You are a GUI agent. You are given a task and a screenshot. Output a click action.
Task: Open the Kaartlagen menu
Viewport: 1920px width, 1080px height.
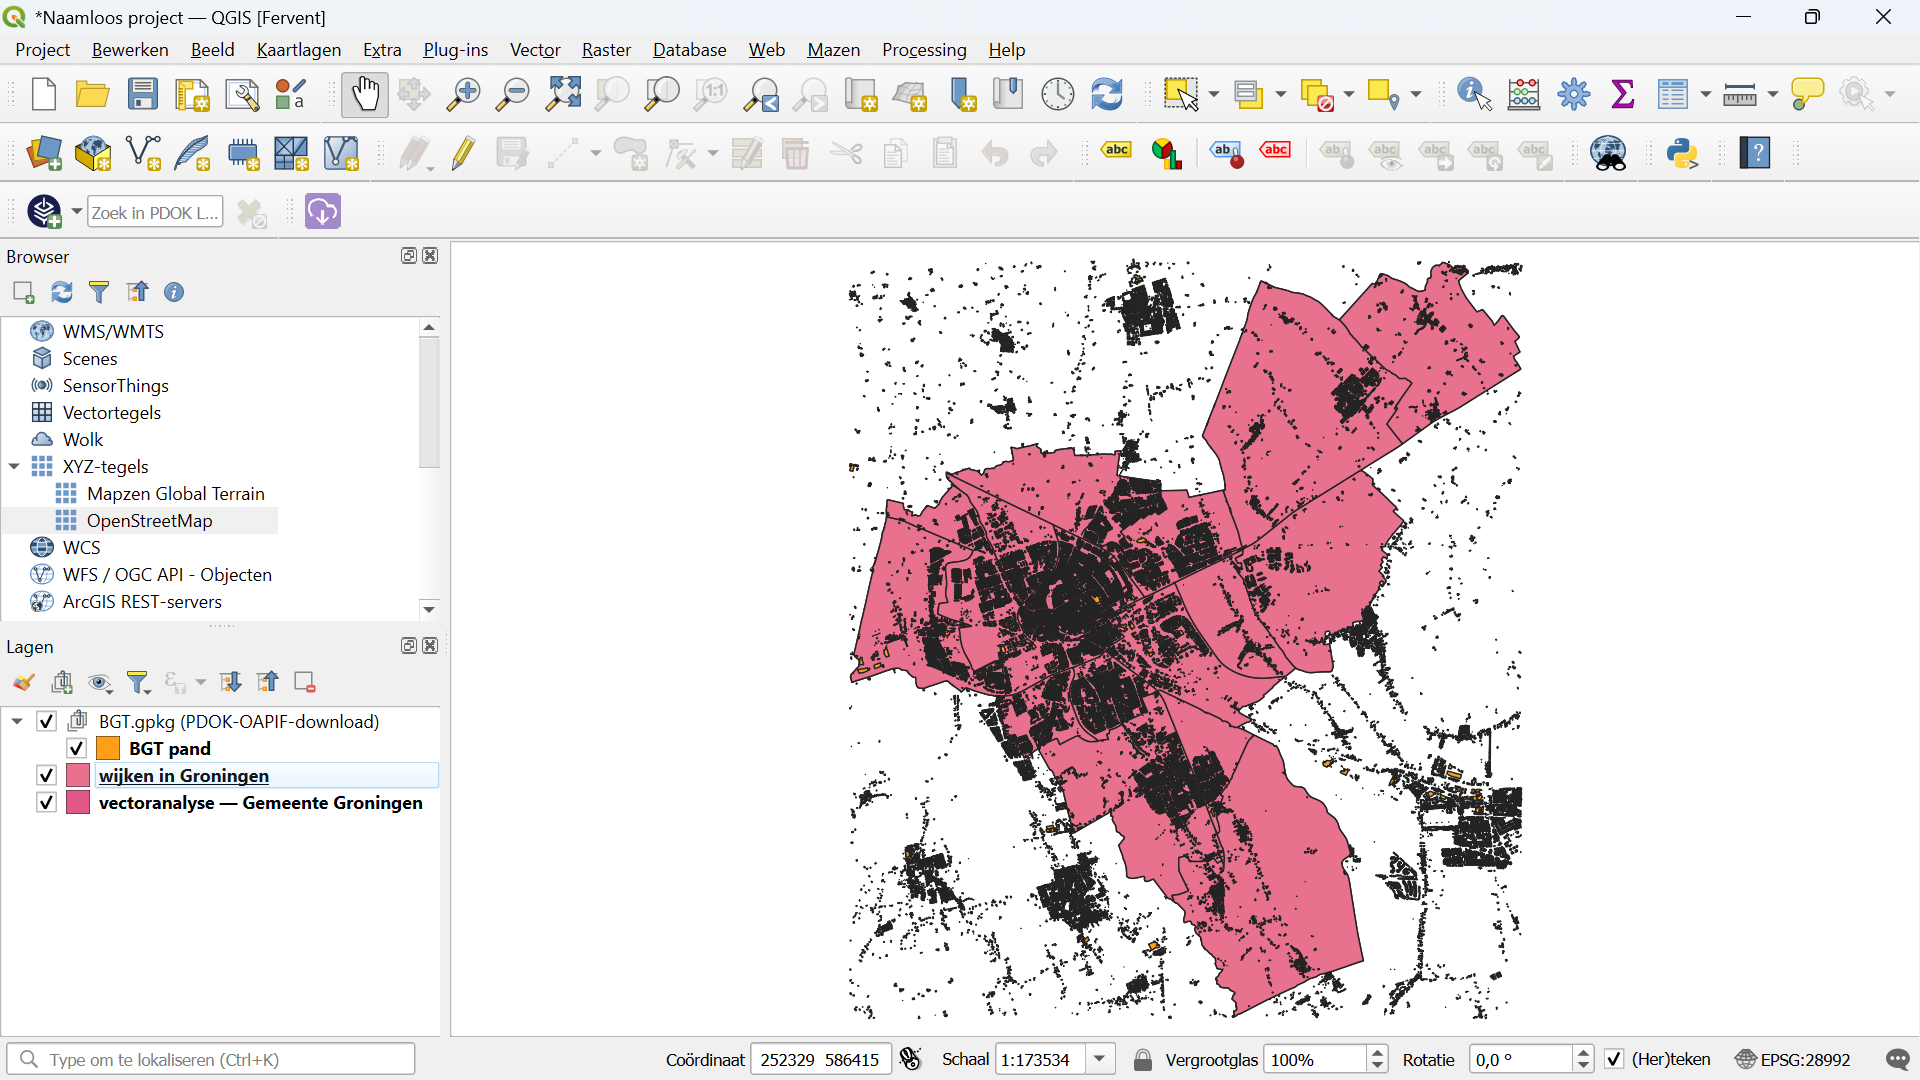(x=298, y=50)
